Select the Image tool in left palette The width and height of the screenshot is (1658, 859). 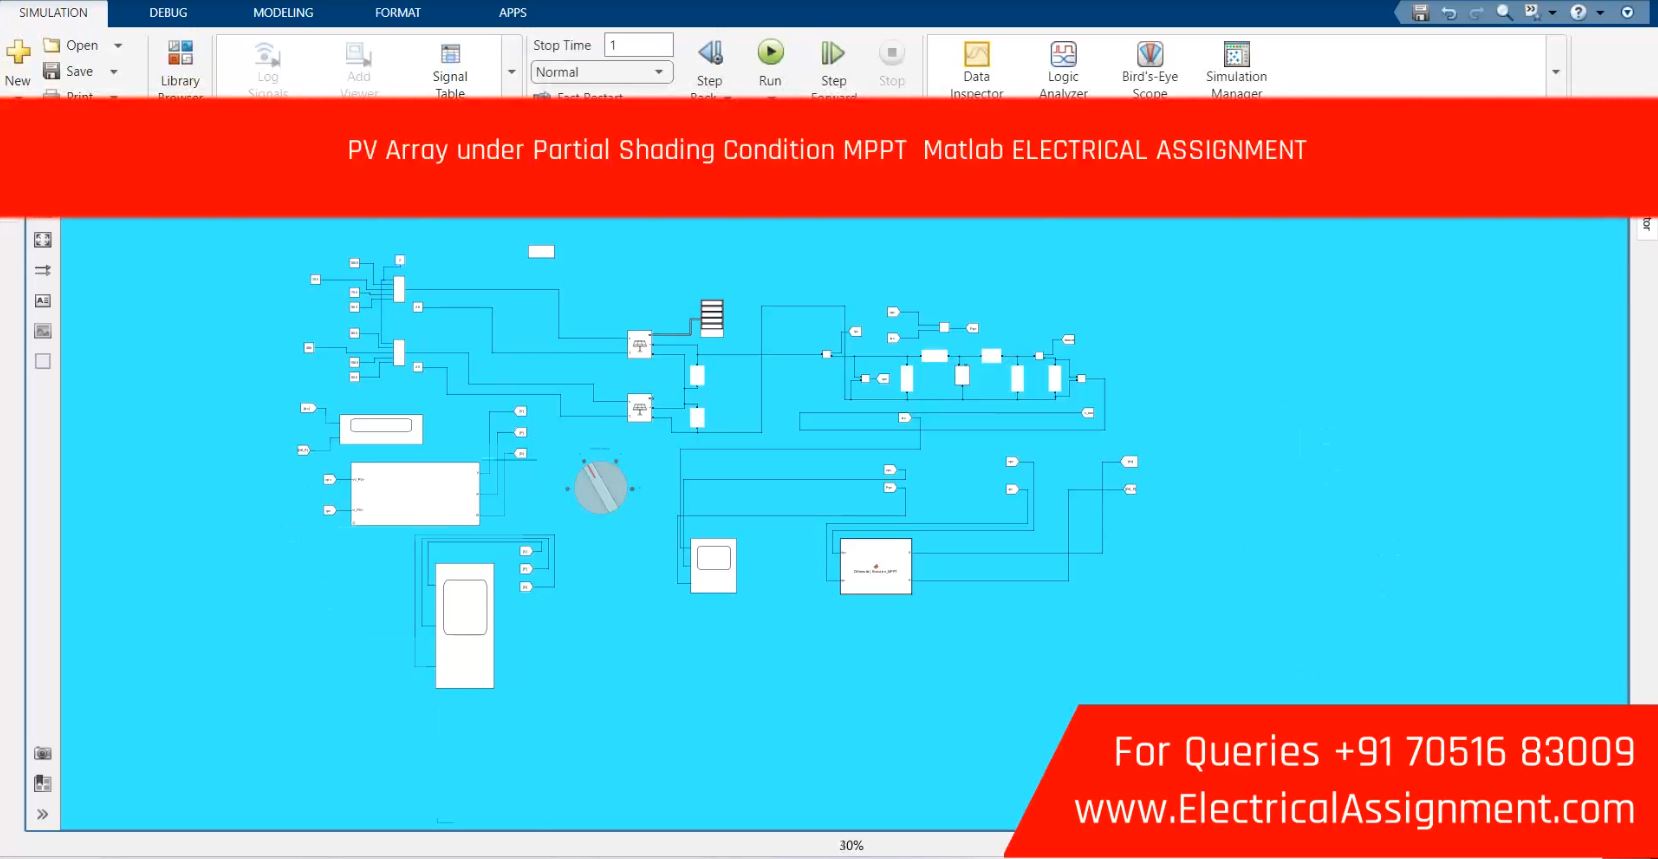pos(42,331)
